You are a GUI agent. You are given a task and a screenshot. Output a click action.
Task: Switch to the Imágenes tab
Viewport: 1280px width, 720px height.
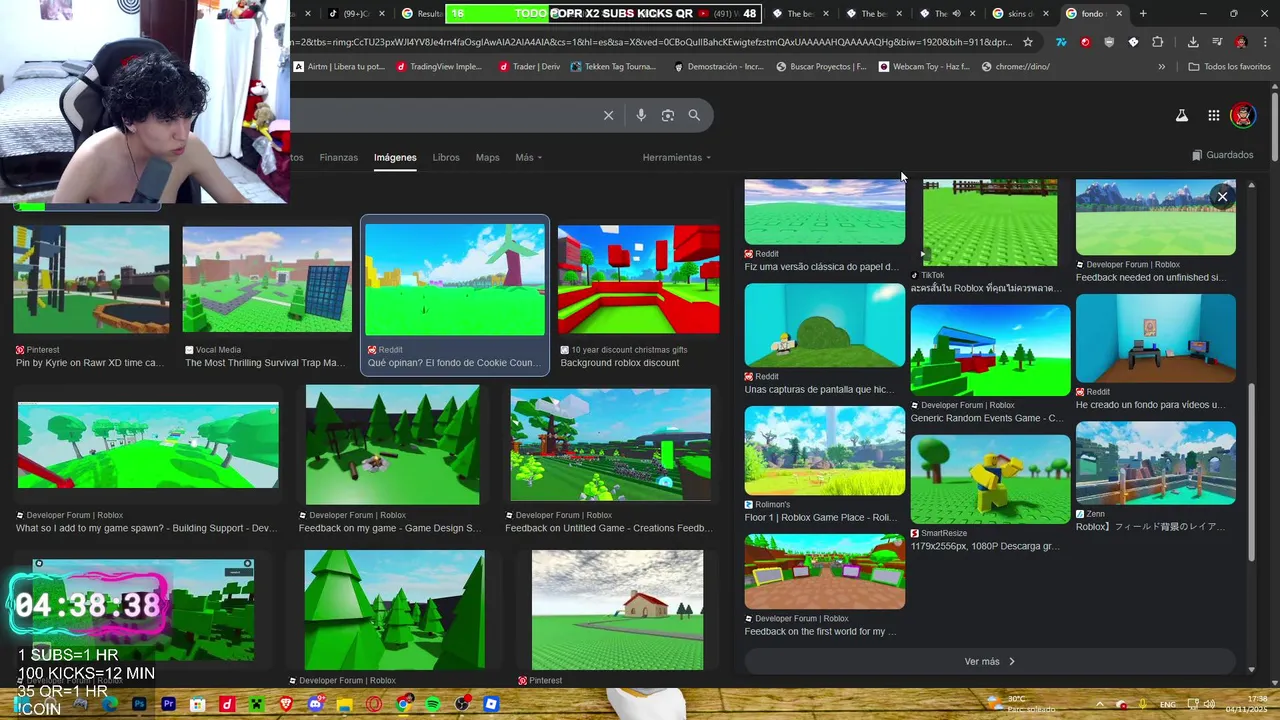395,157
